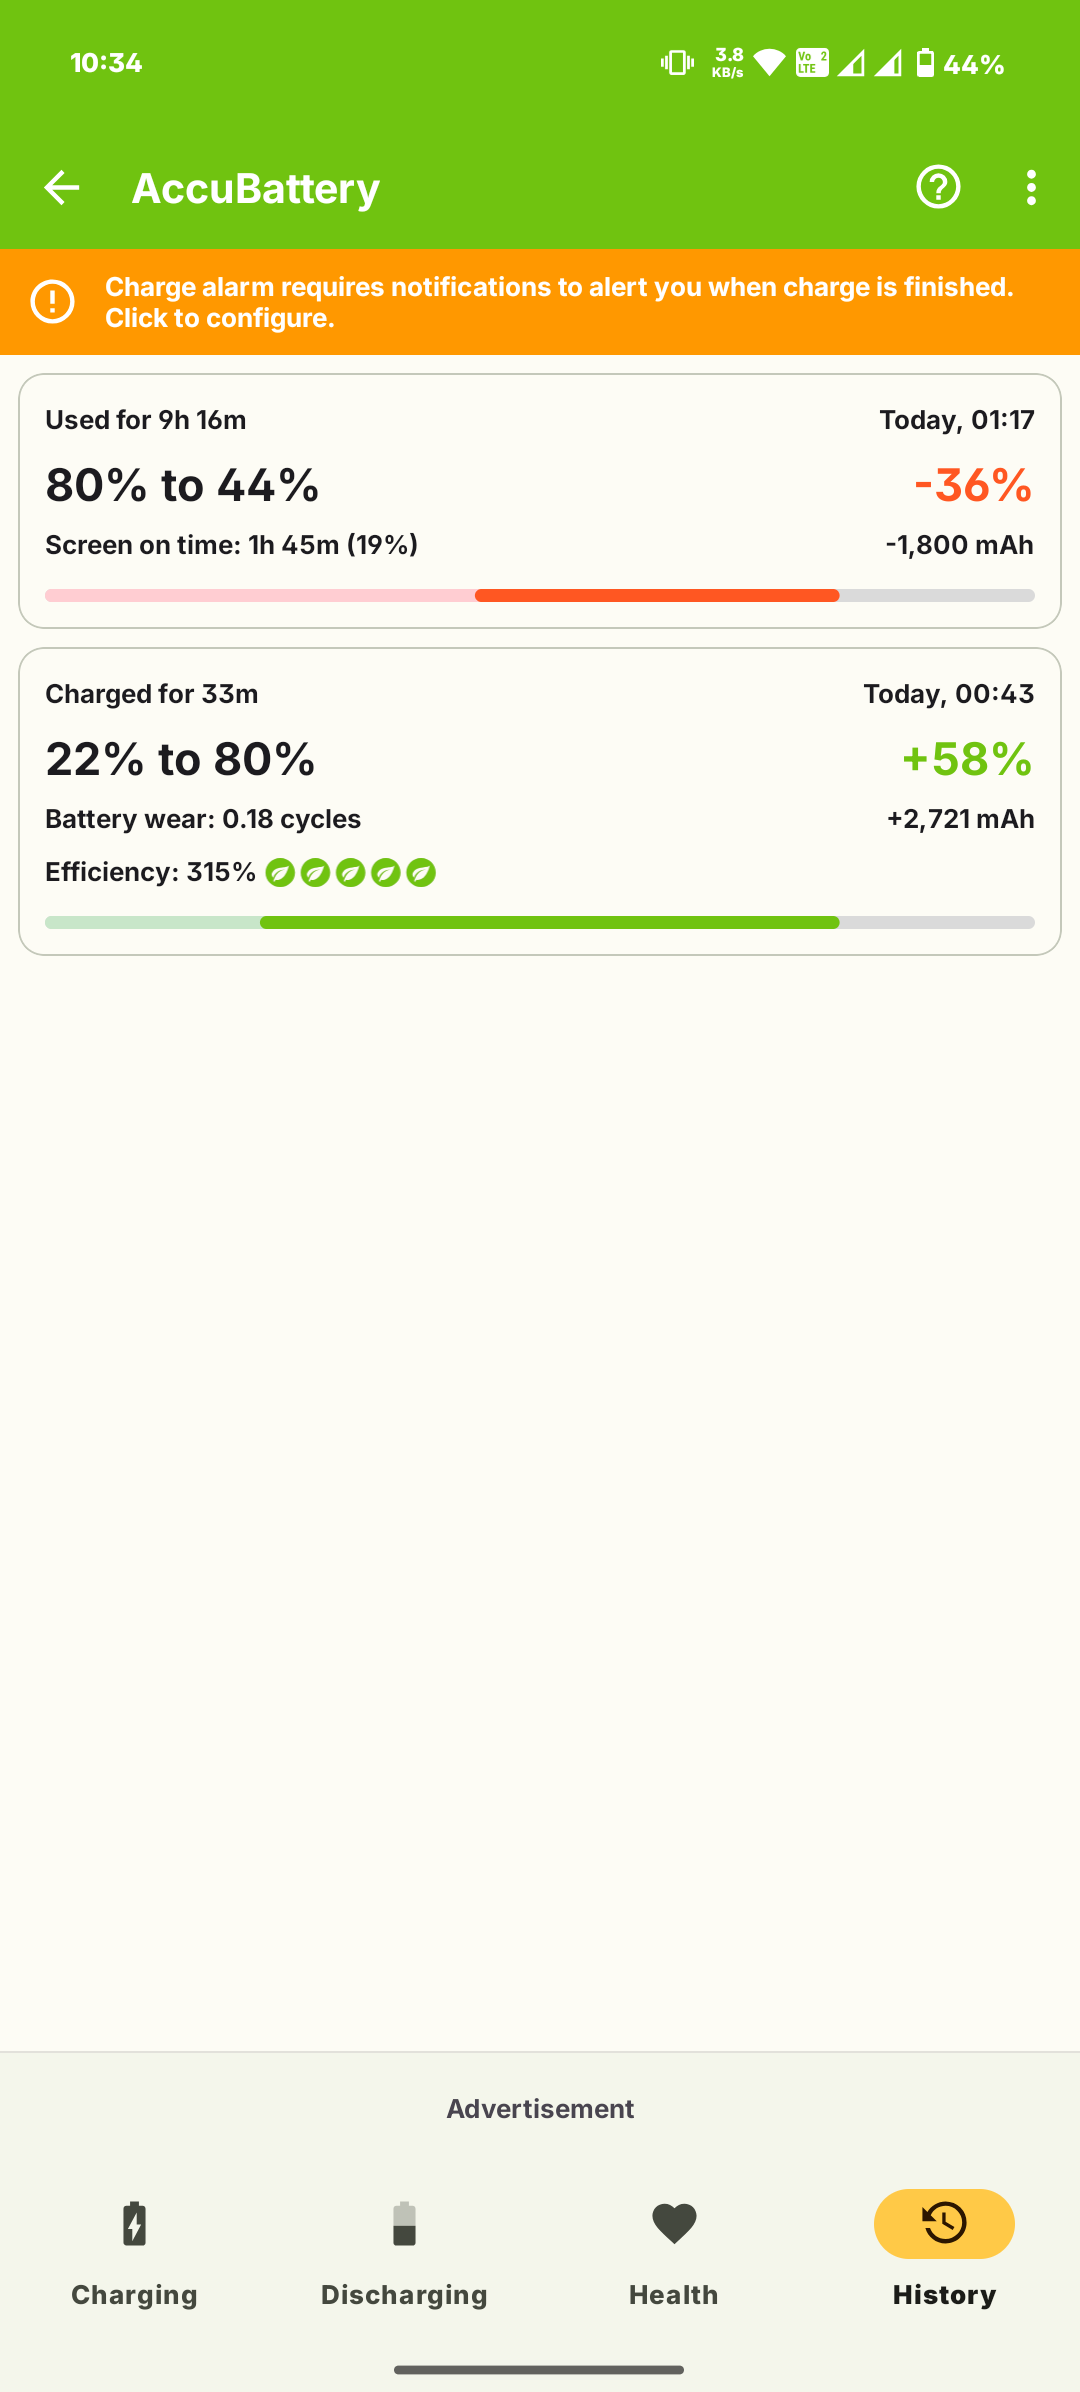1080x2392 pixels.
Task: Select the History clock icon
Action: click(x=944, y=2224)
